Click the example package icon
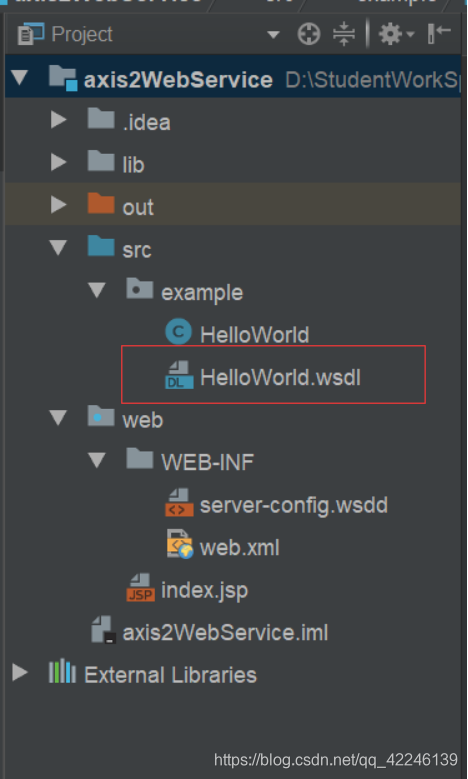 pyautogui.click(x=140, y=289)
